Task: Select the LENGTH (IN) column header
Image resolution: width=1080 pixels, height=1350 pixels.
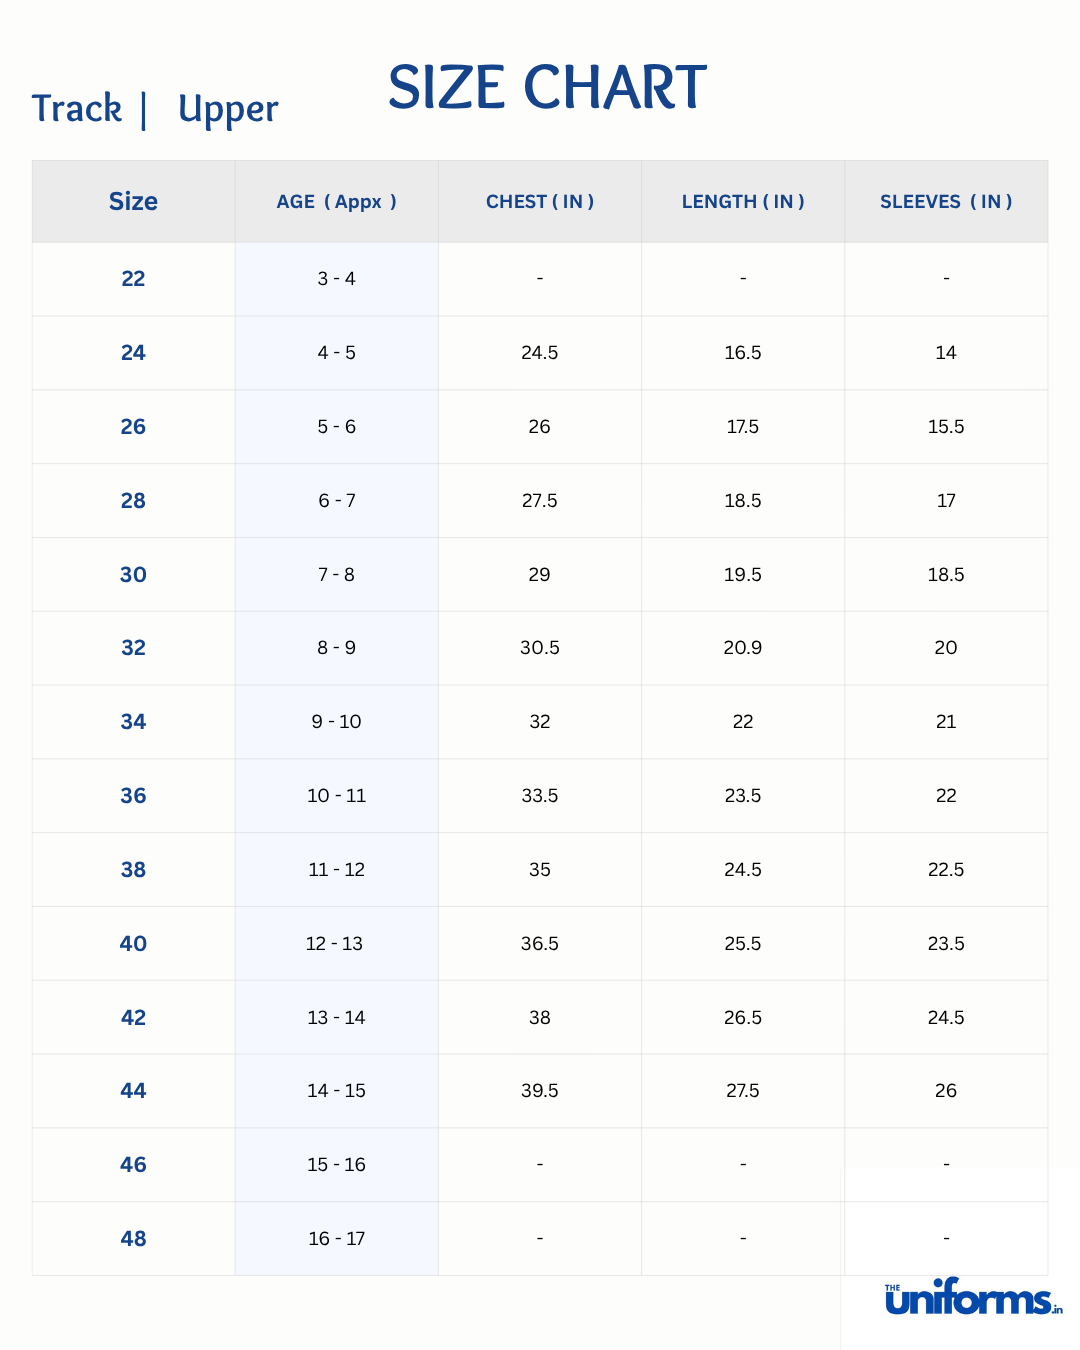Action: pos(743,202)
